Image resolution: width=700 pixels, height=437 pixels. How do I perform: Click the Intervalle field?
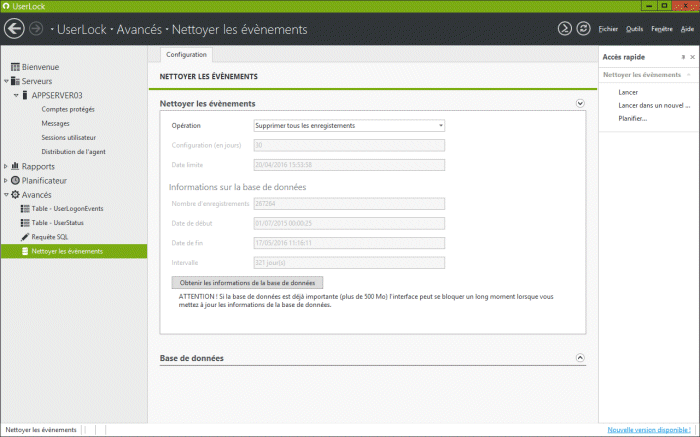coord(349,262)
